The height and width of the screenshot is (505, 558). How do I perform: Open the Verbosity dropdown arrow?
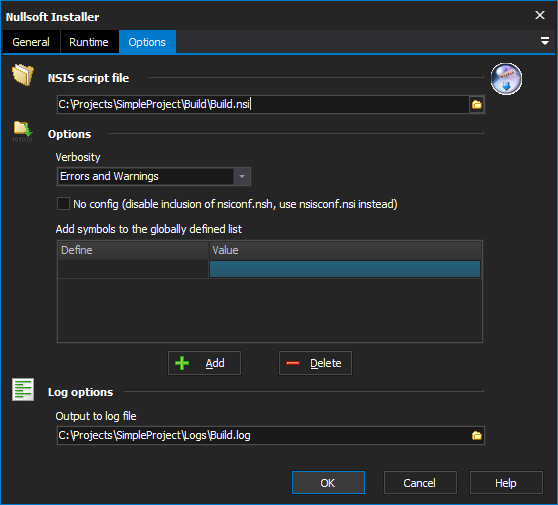point(242,176)
